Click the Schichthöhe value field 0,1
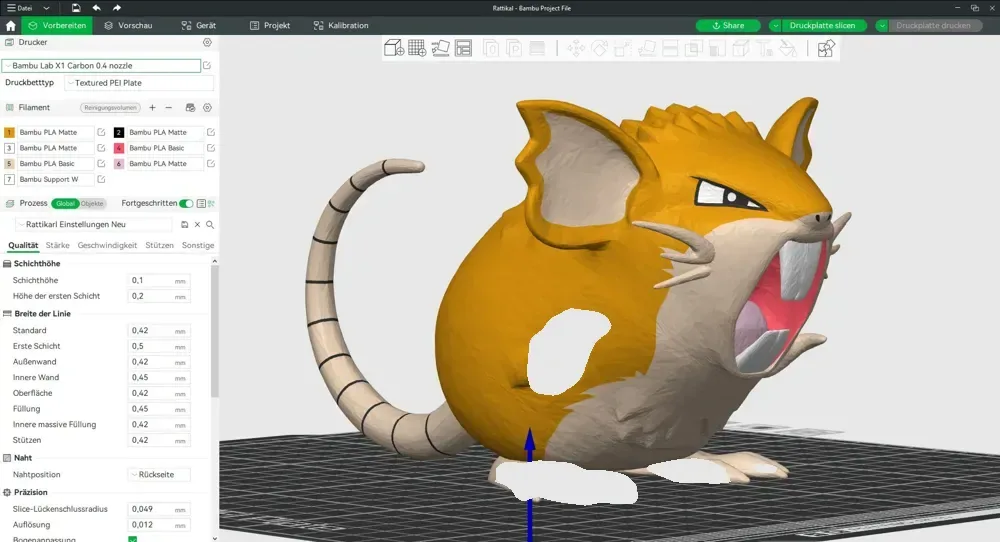This screenshot has height=542, width=1000. coord(159,281)
